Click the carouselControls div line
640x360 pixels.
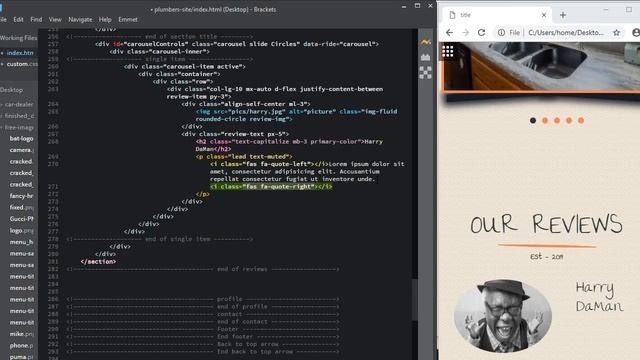click(x=237, y=44)
